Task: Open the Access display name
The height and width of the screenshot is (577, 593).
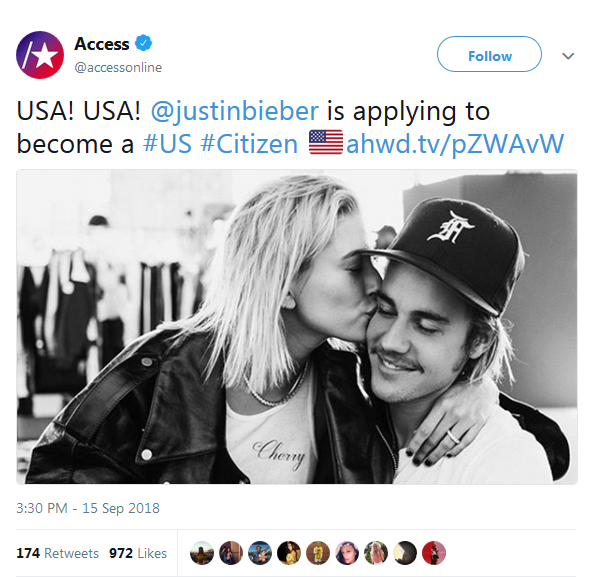Action: 102,44
